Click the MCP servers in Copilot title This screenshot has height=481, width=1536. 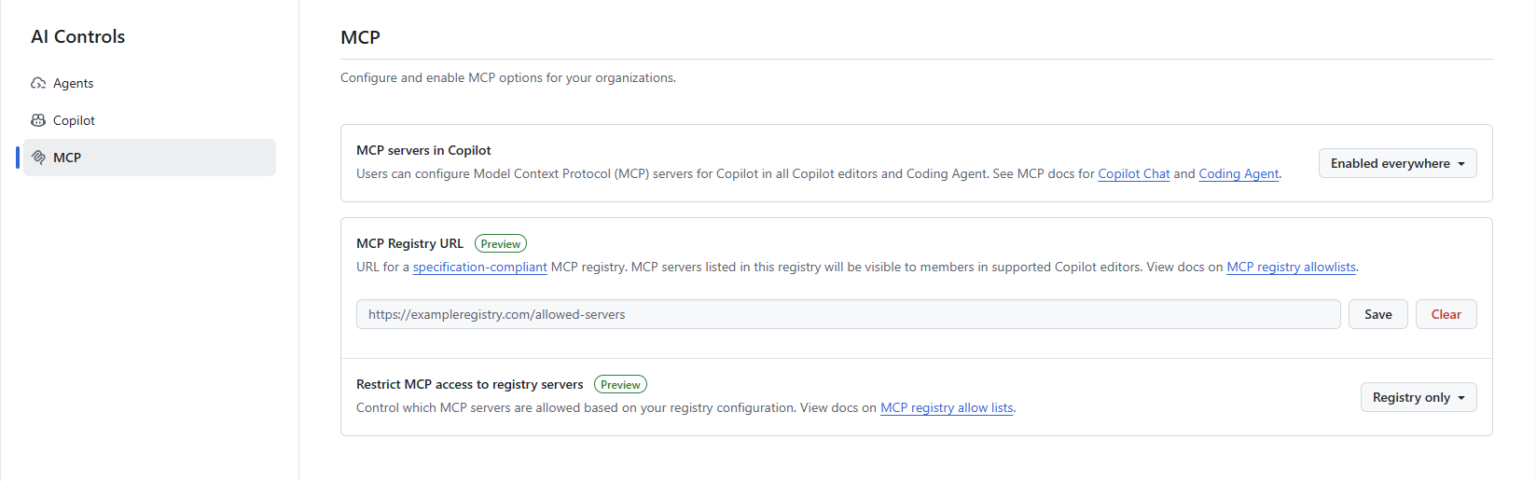(424, 151)
